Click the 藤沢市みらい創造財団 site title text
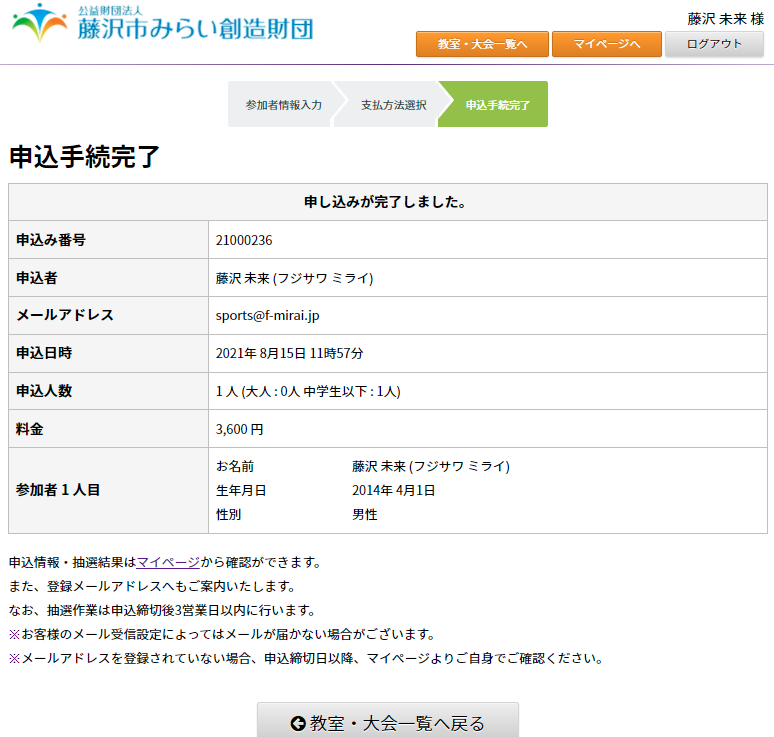774x737 pixels. [x=195, y=28]
